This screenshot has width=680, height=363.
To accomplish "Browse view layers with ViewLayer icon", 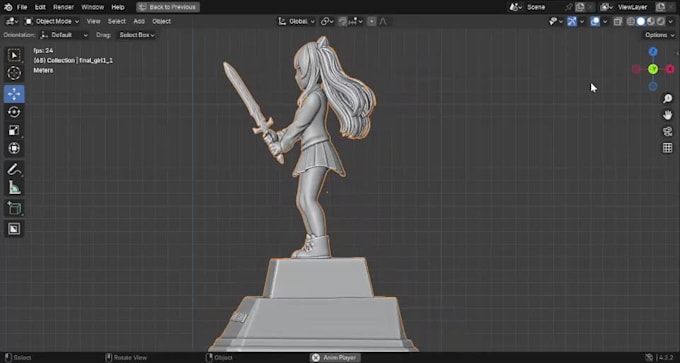I will coord(607,7).
